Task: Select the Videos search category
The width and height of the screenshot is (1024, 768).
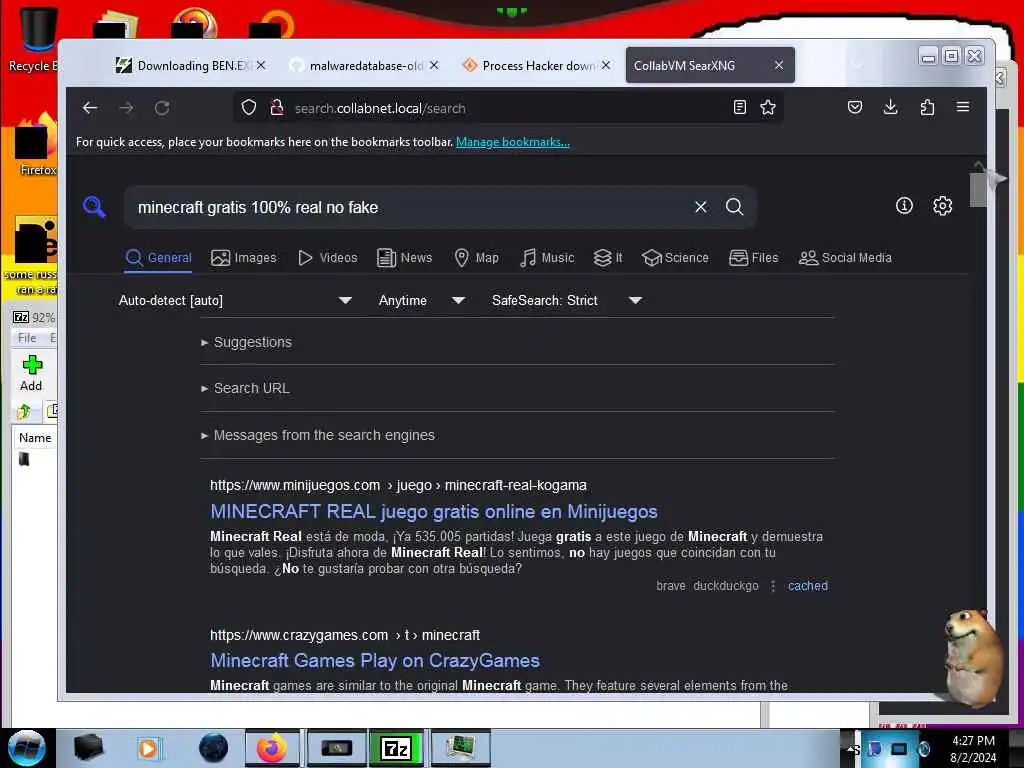Action: [x=328, y=258]
